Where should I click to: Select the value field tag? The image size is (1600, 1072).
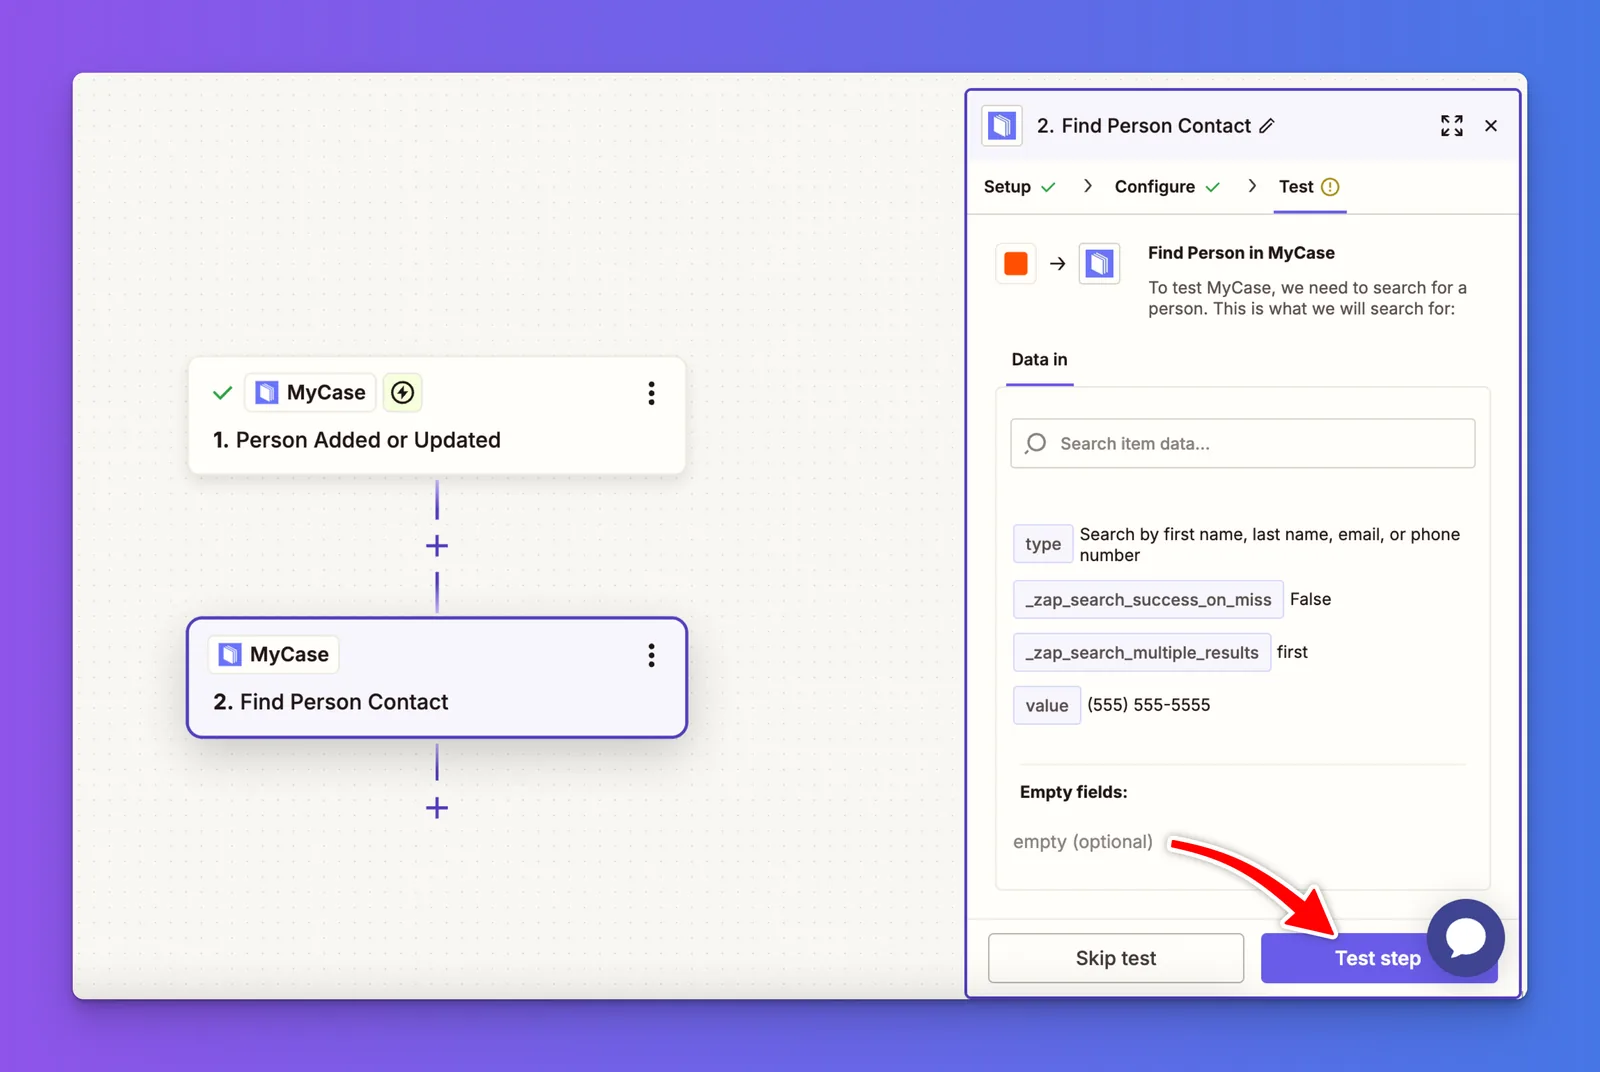1047,706
